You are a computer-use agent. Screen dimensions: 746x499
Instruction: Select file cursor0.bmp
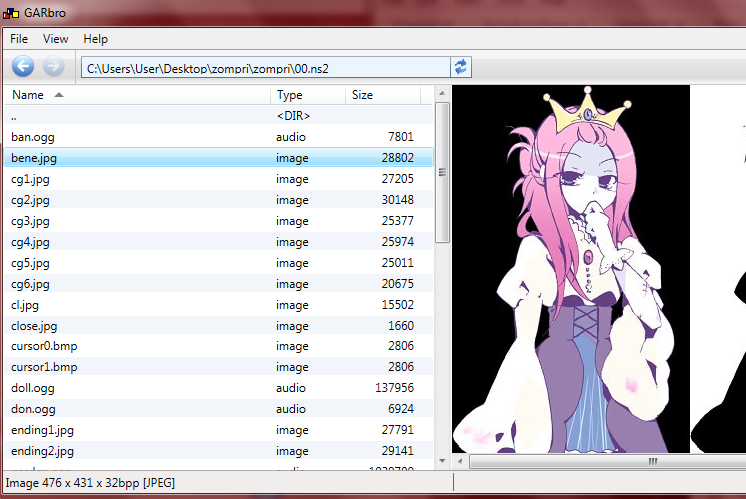tap(219, 346)
